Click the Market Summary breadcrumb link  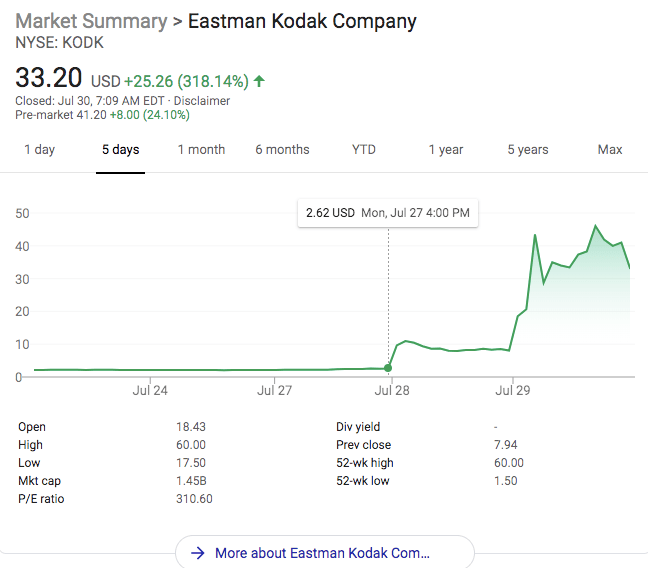pos(91,21)
